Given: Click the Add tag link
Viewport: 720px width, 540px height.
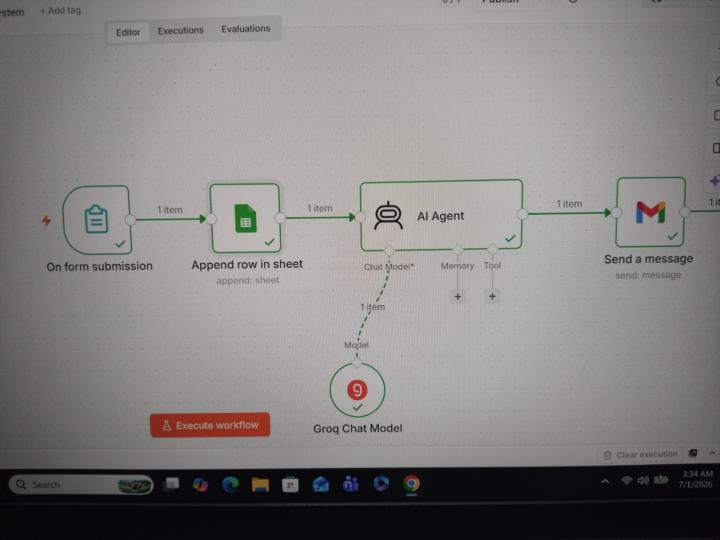Looking at the screenshot, I should coord(61,10).
